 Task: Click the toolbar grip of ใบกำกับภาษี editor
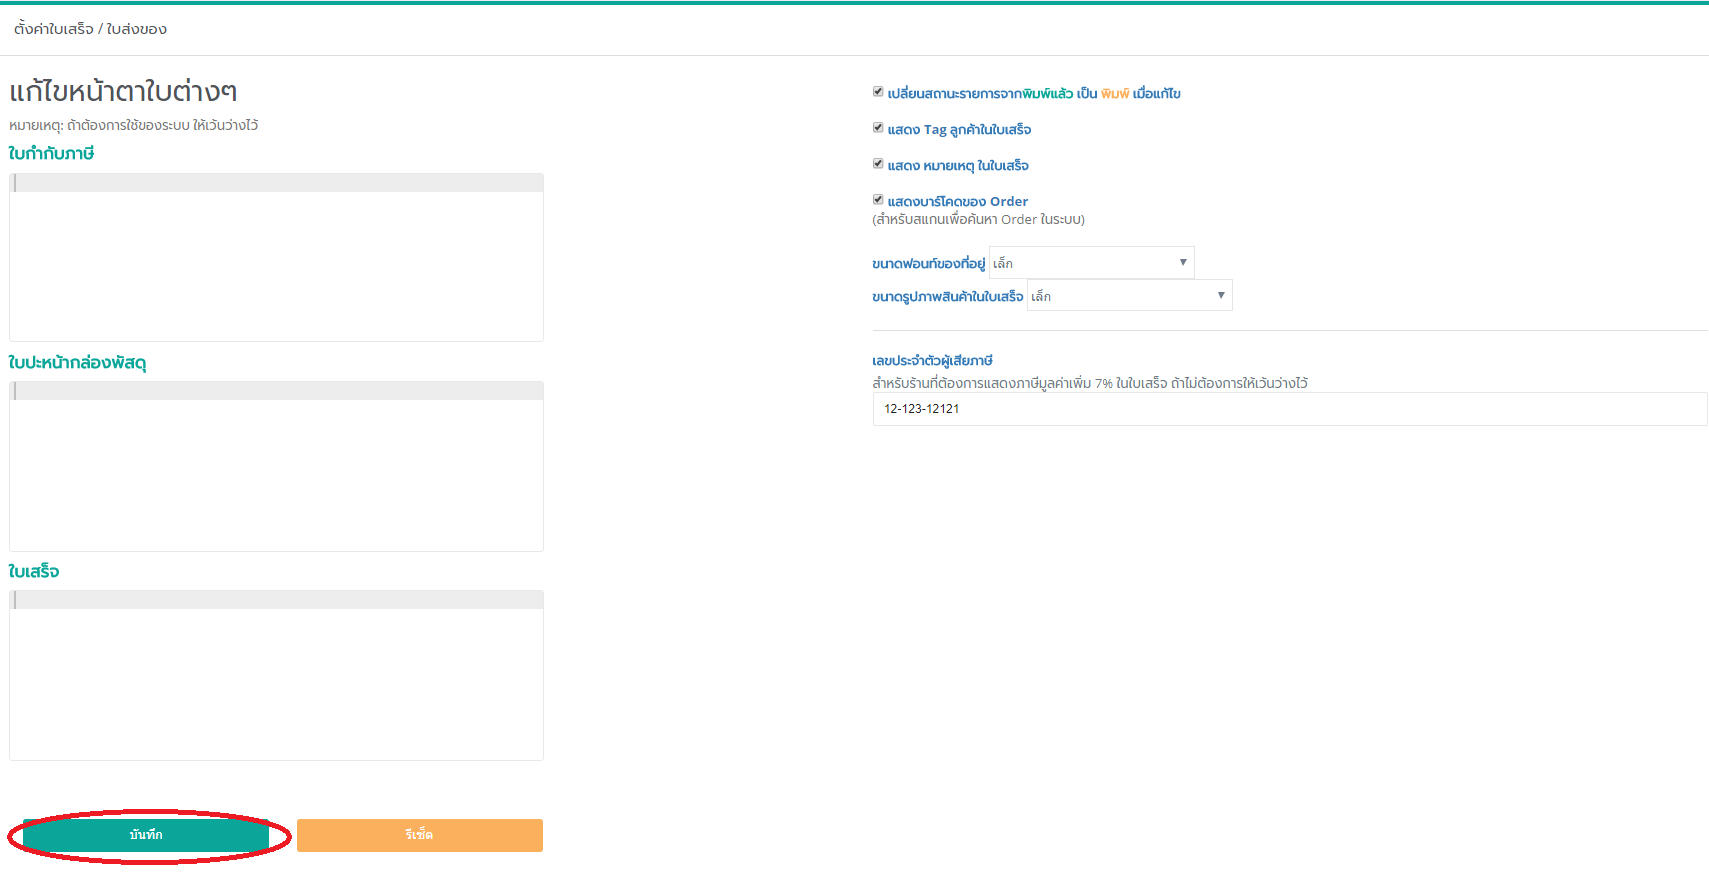point(15,183)
